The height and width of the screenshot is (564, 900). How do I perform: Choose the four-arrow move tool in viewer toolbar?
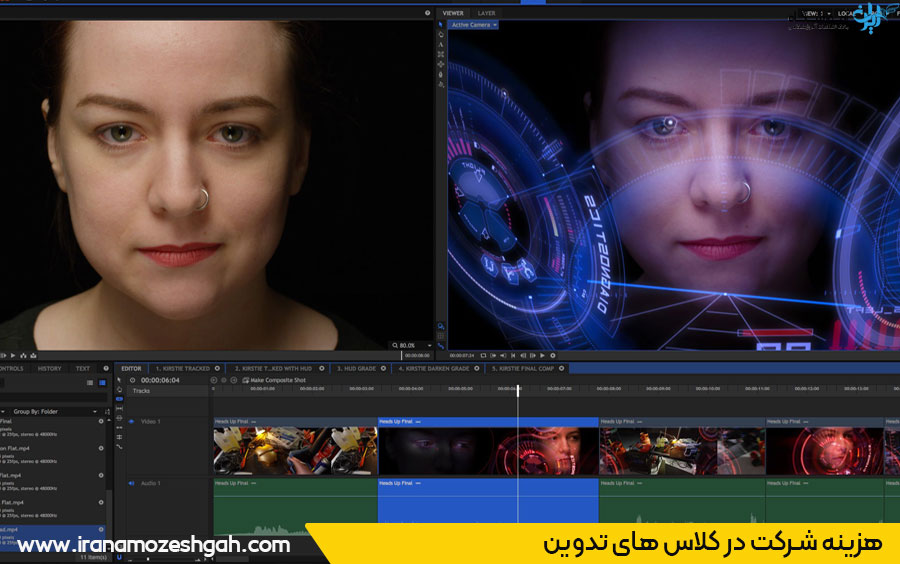click(441, 64)
